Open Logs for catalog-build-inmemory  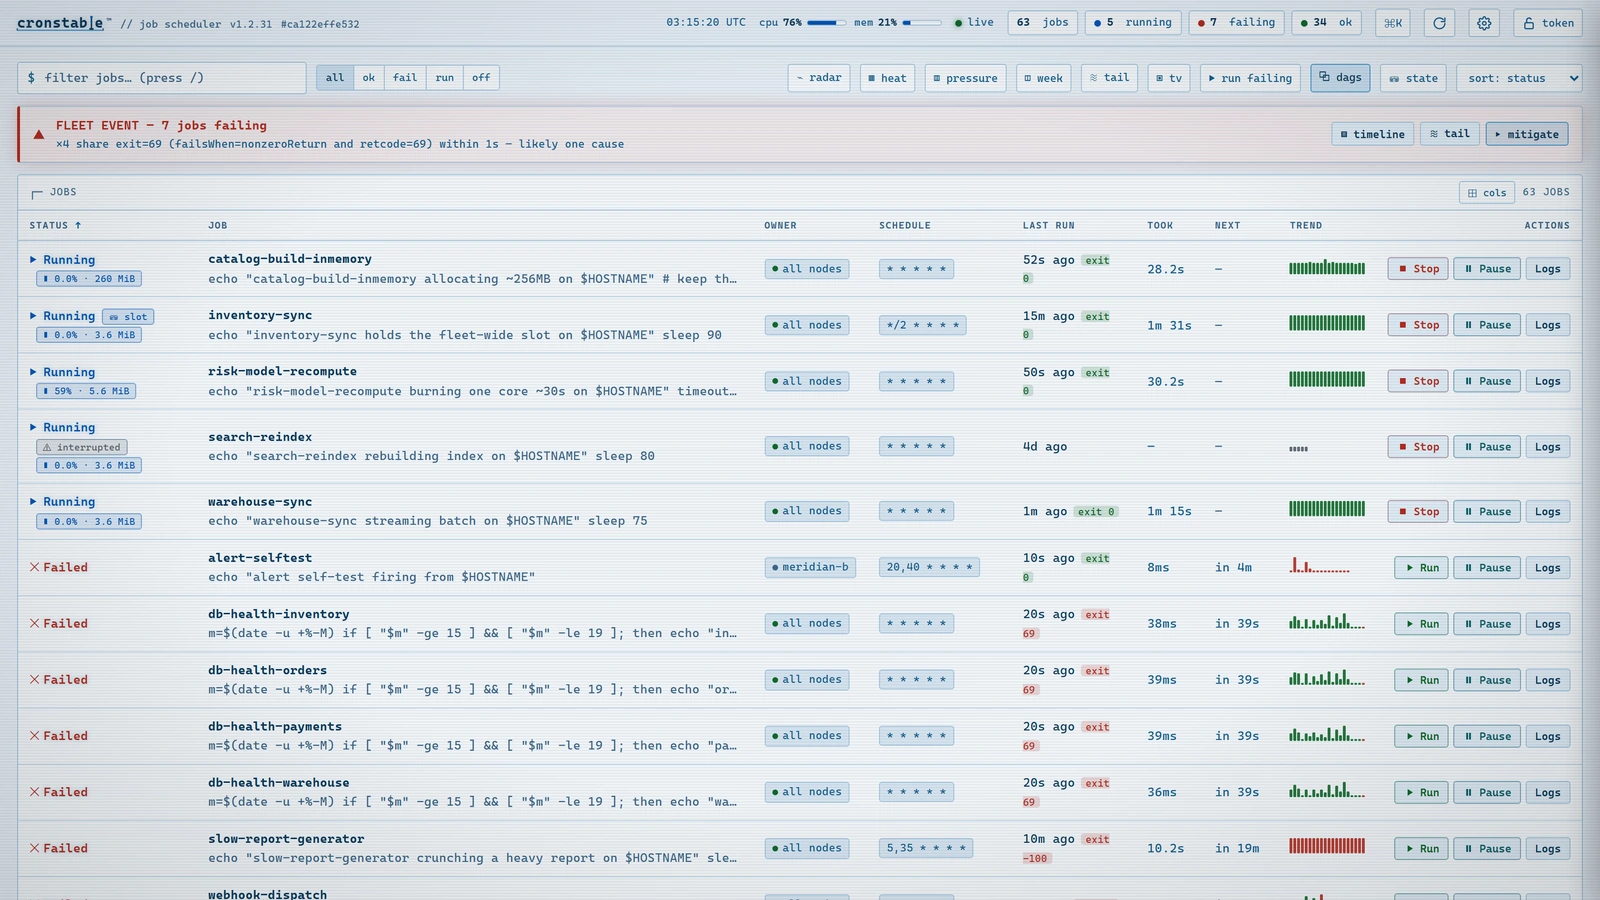pos(1548,269)
